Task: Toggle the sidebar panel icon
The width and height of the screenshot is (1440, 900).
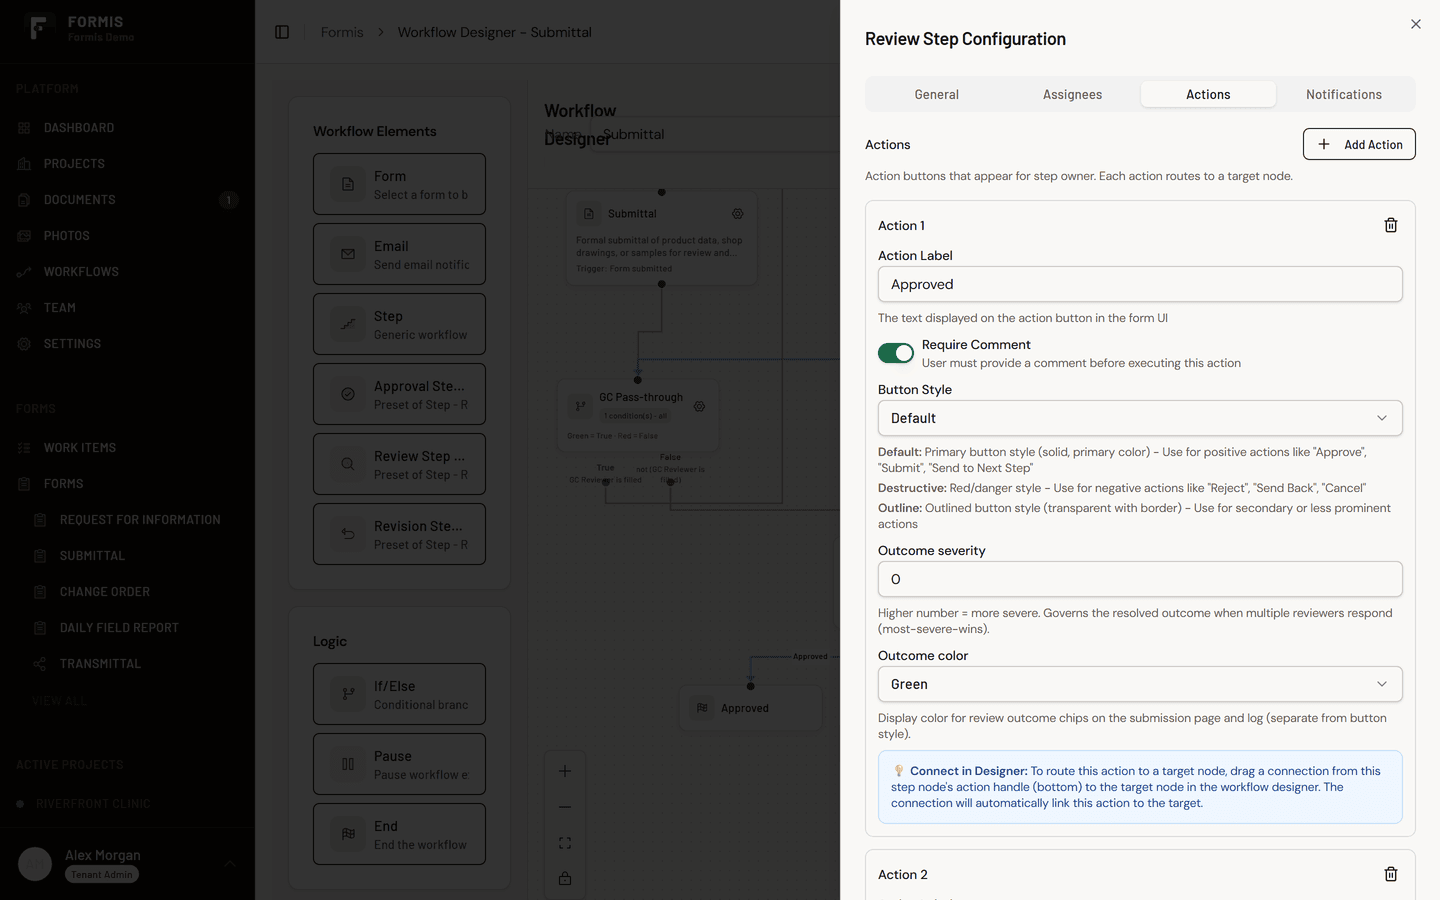Action: coord(282,32)
